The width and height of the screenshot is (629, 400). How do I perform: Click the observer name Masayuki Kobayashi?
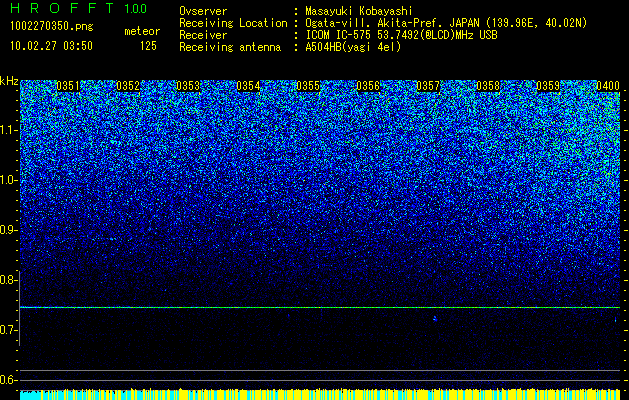pos(359,11)
